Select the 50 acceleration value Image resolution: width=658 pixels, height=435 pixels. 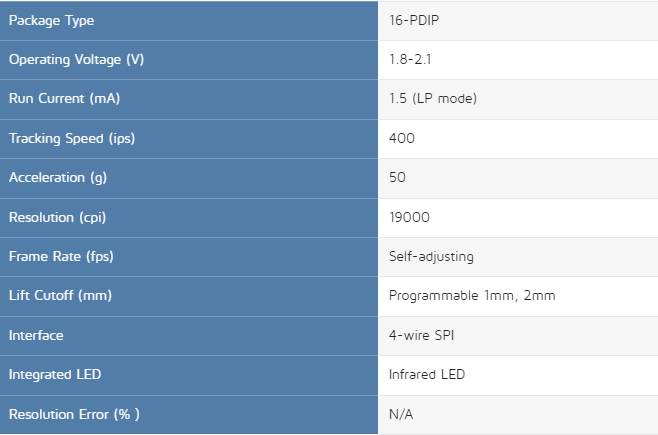[397, 177]
